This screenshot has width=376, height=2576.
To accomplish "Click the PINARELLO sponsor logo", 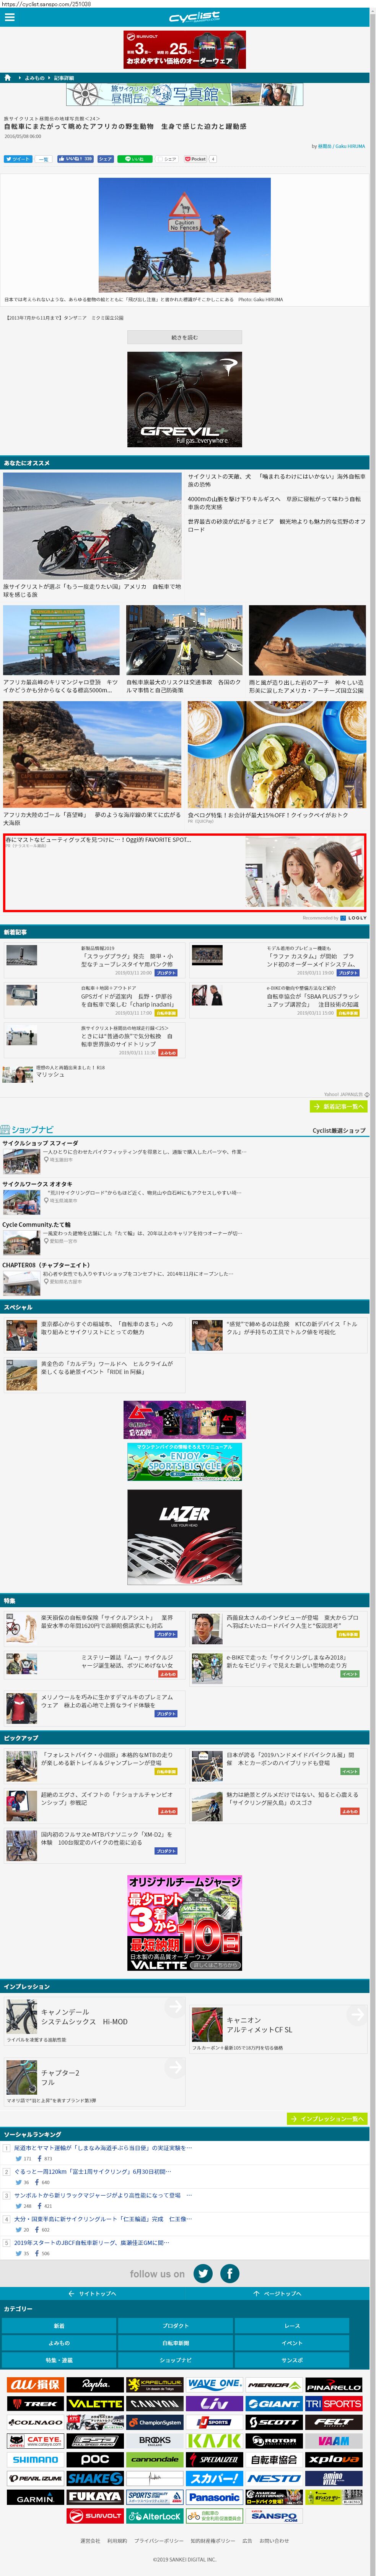I will click(x=333, y=2385).
